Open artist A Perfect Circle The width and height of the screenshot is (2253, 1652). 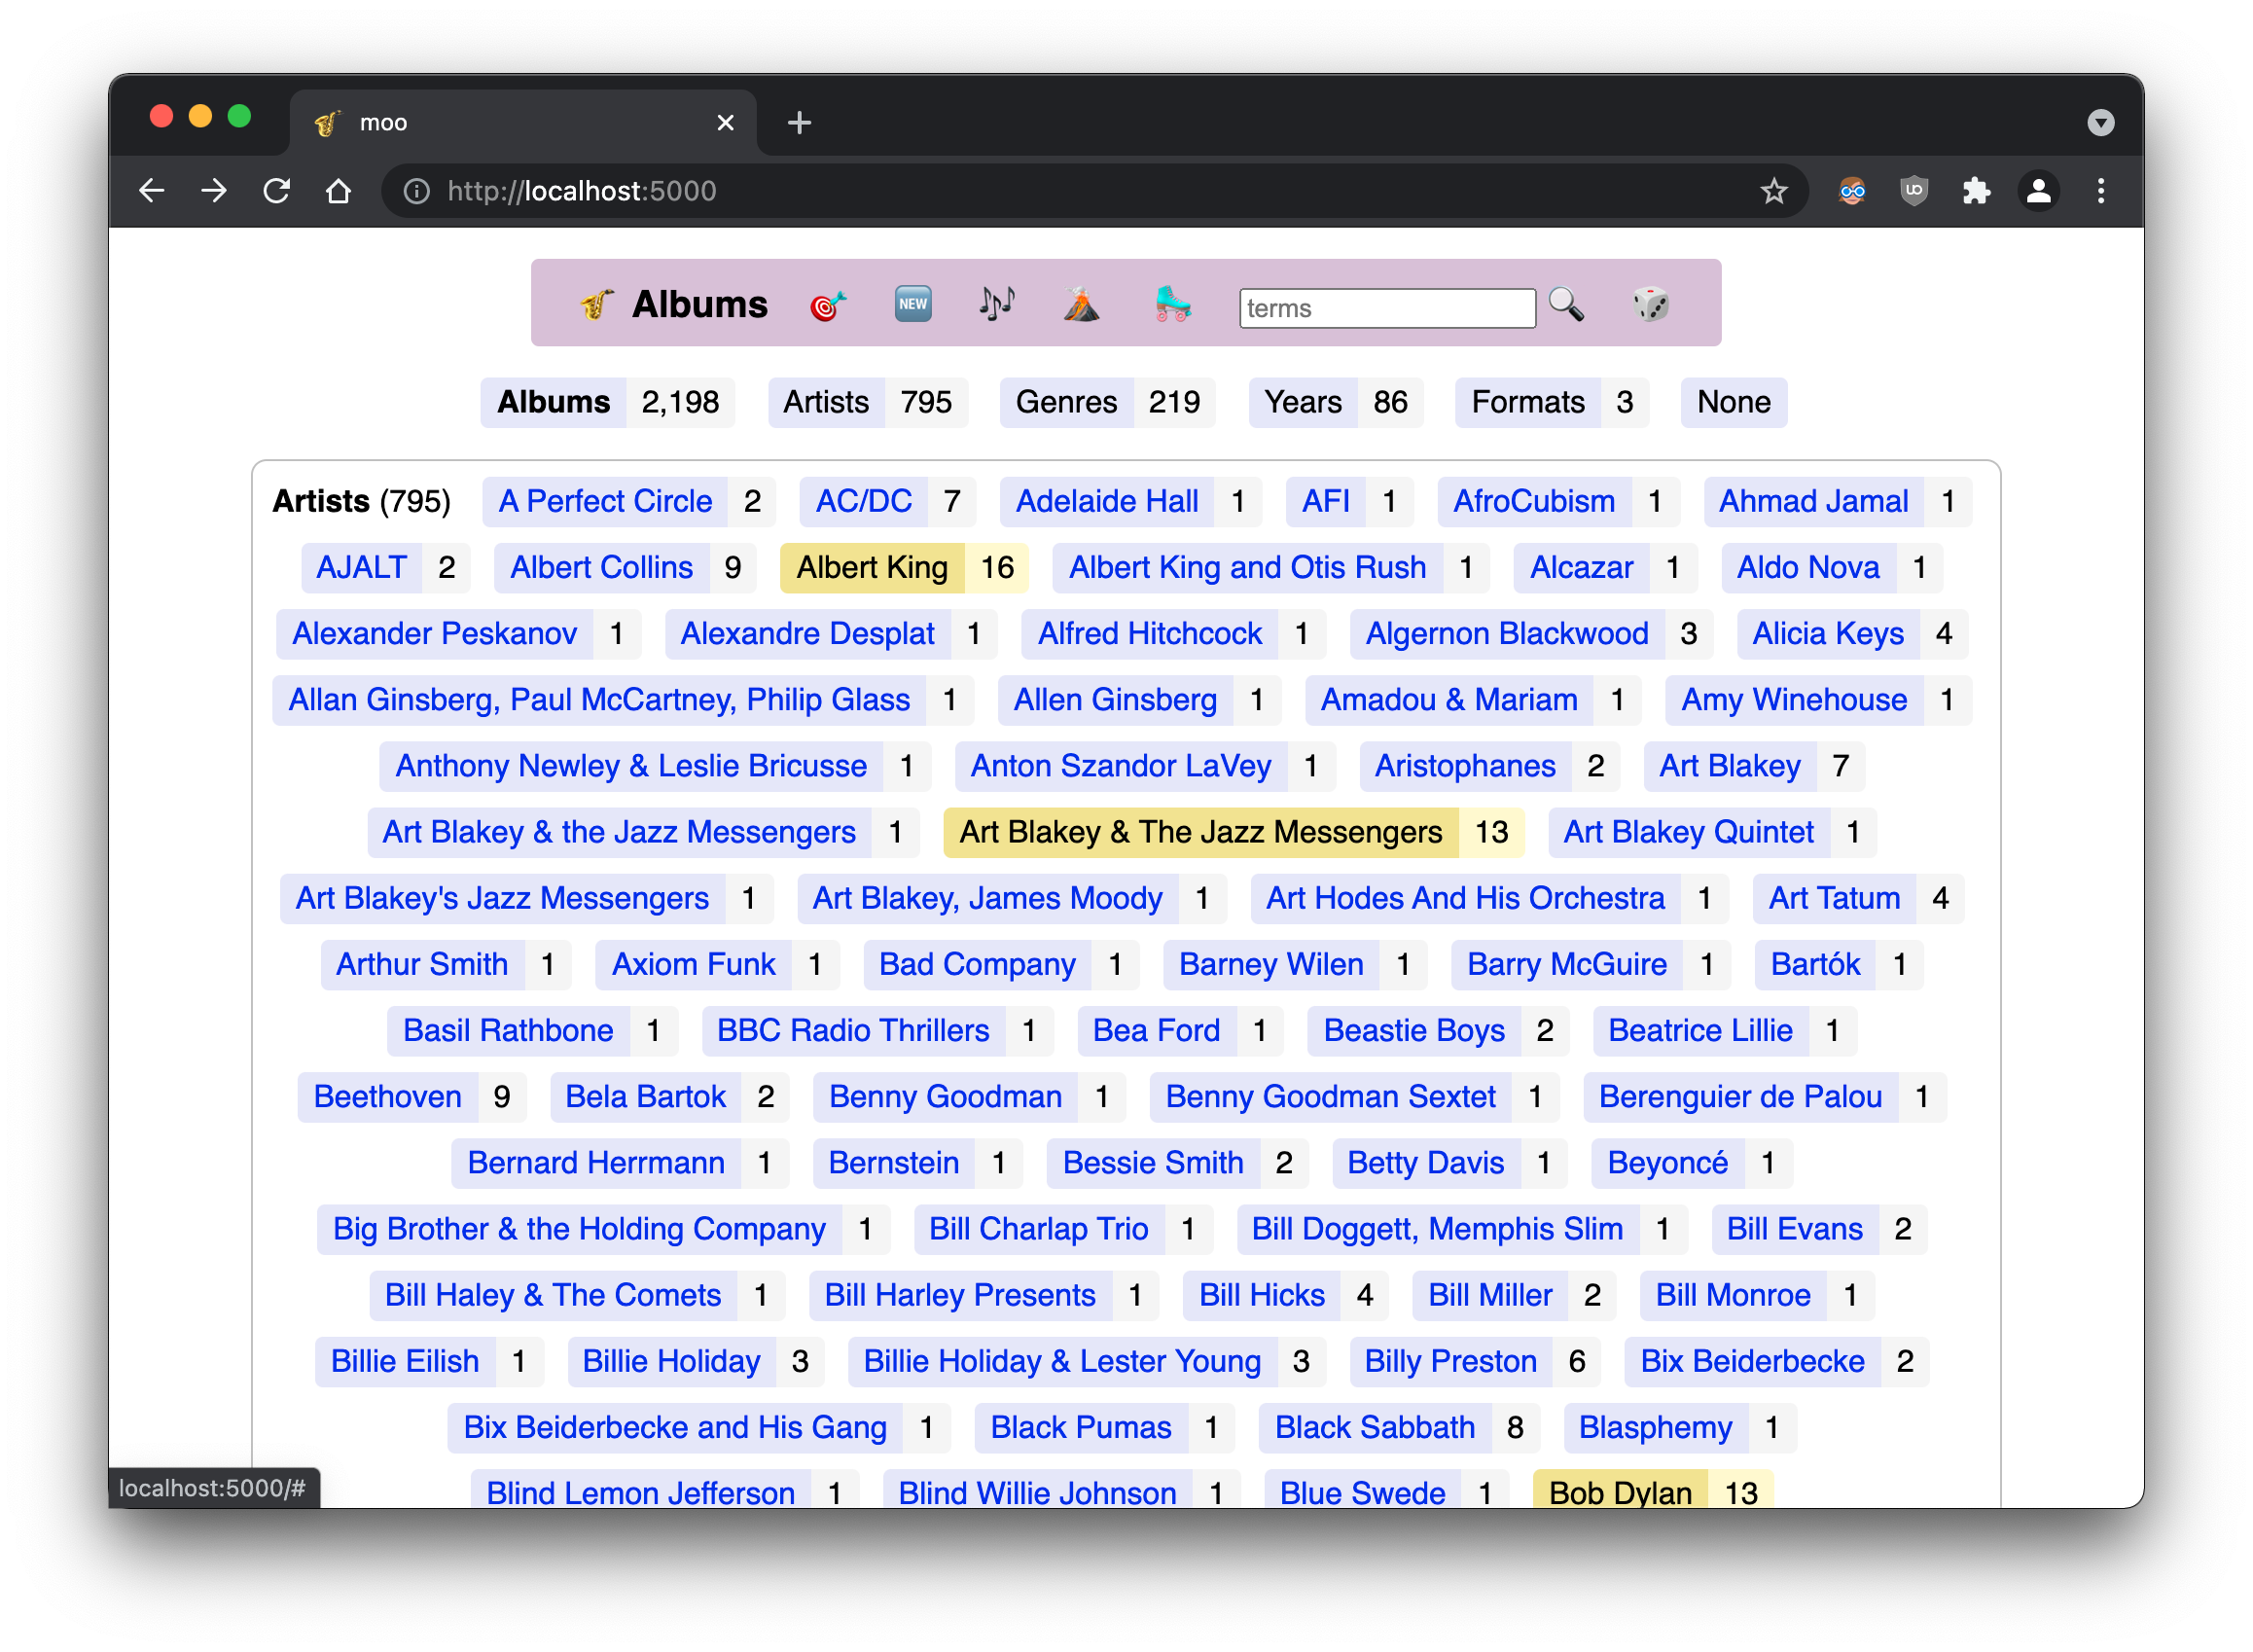coord(605,501)
